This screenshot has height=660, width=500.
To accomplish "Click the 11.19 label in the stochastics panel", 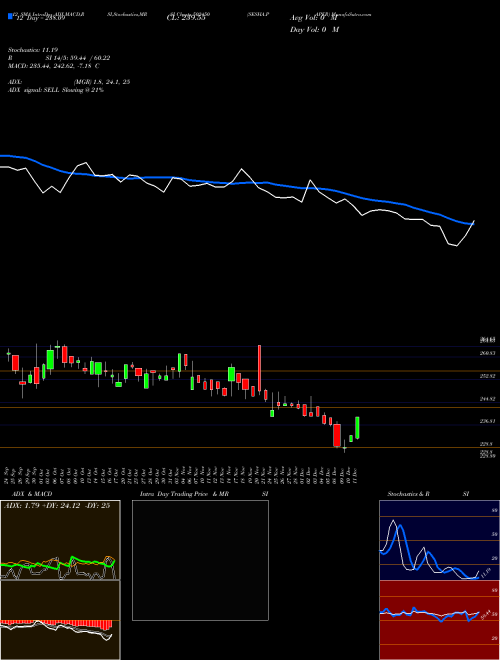I will tap(485, 573).
